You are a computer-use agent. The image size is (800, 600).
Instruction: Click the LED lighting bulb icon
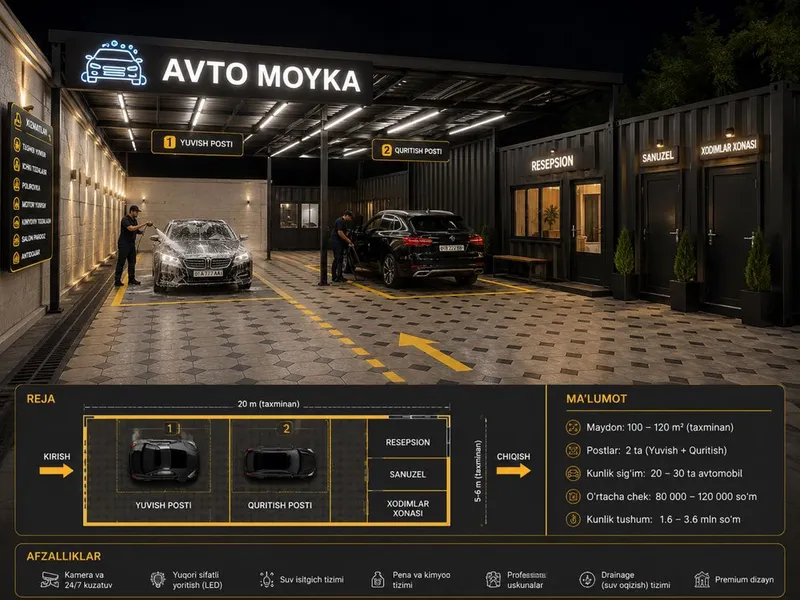pyautogui.click(x=158, y=580)
